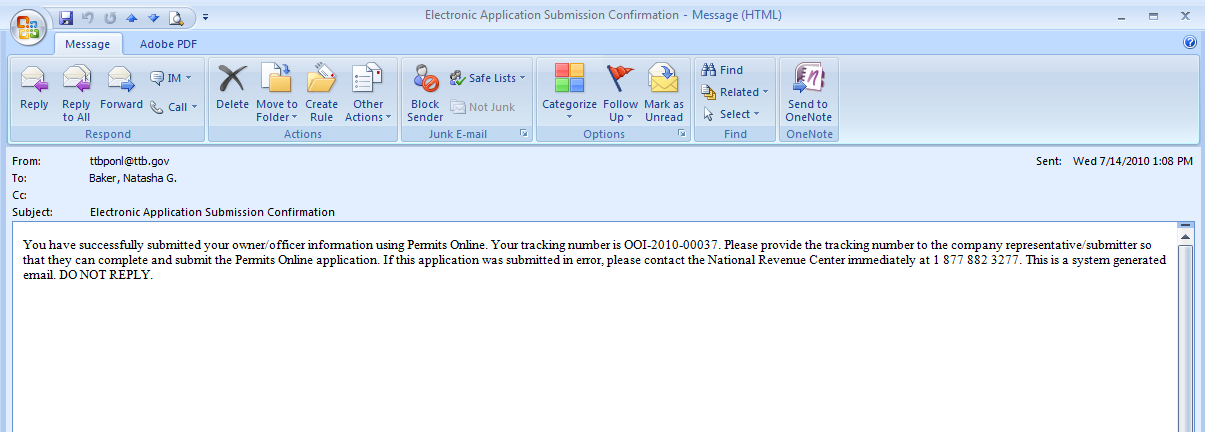1205x432 pixels.
Task: Open Safe Lists dropdown
Action: click(488, 78)
